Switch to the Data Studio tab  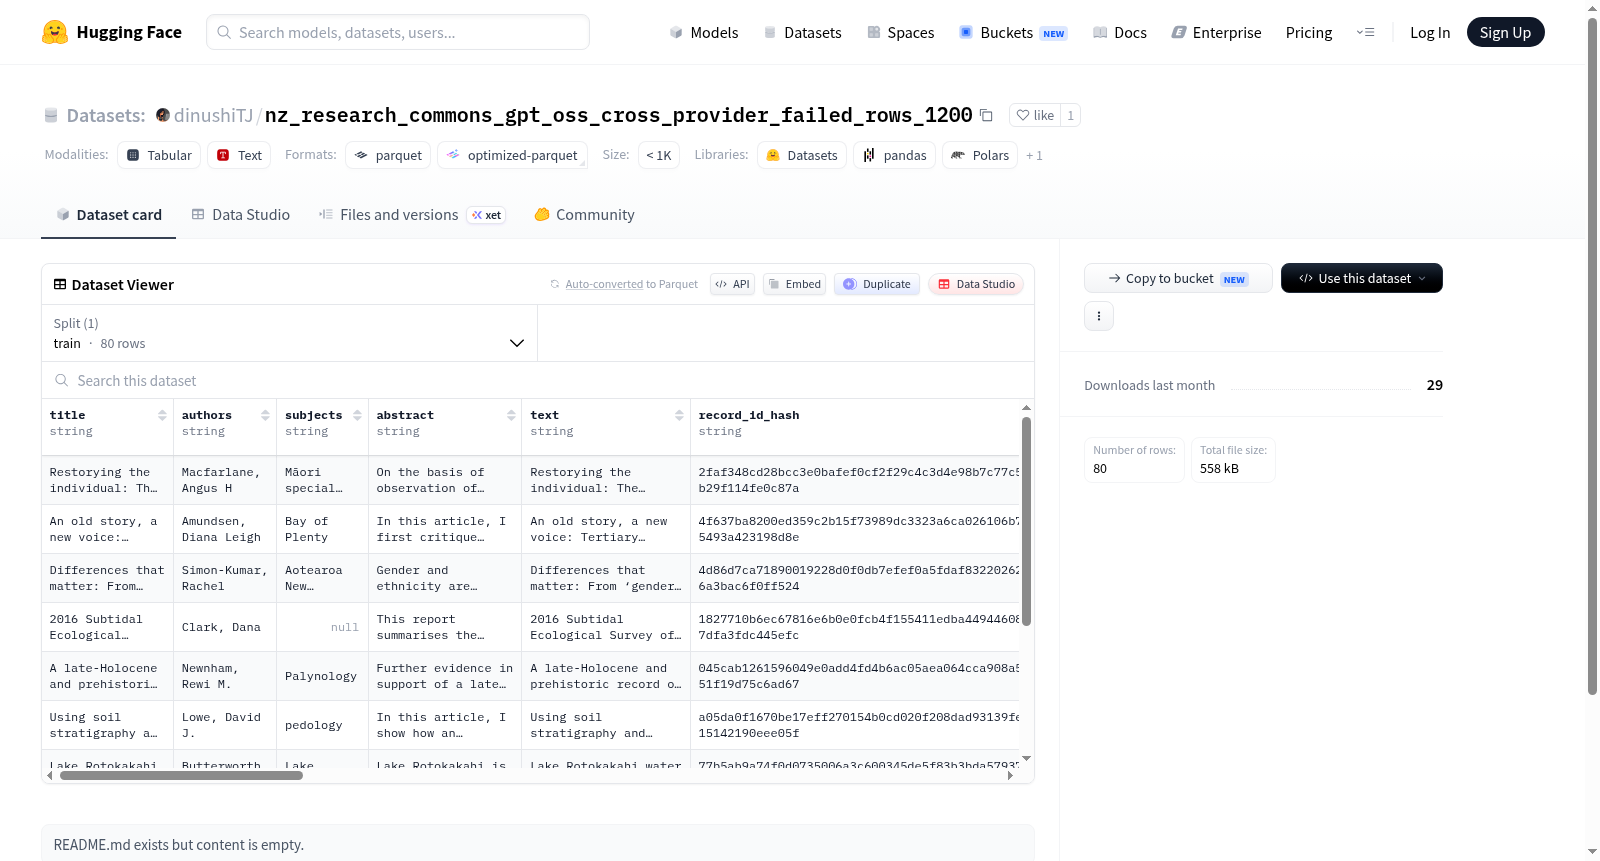click(x=241, y=214)
